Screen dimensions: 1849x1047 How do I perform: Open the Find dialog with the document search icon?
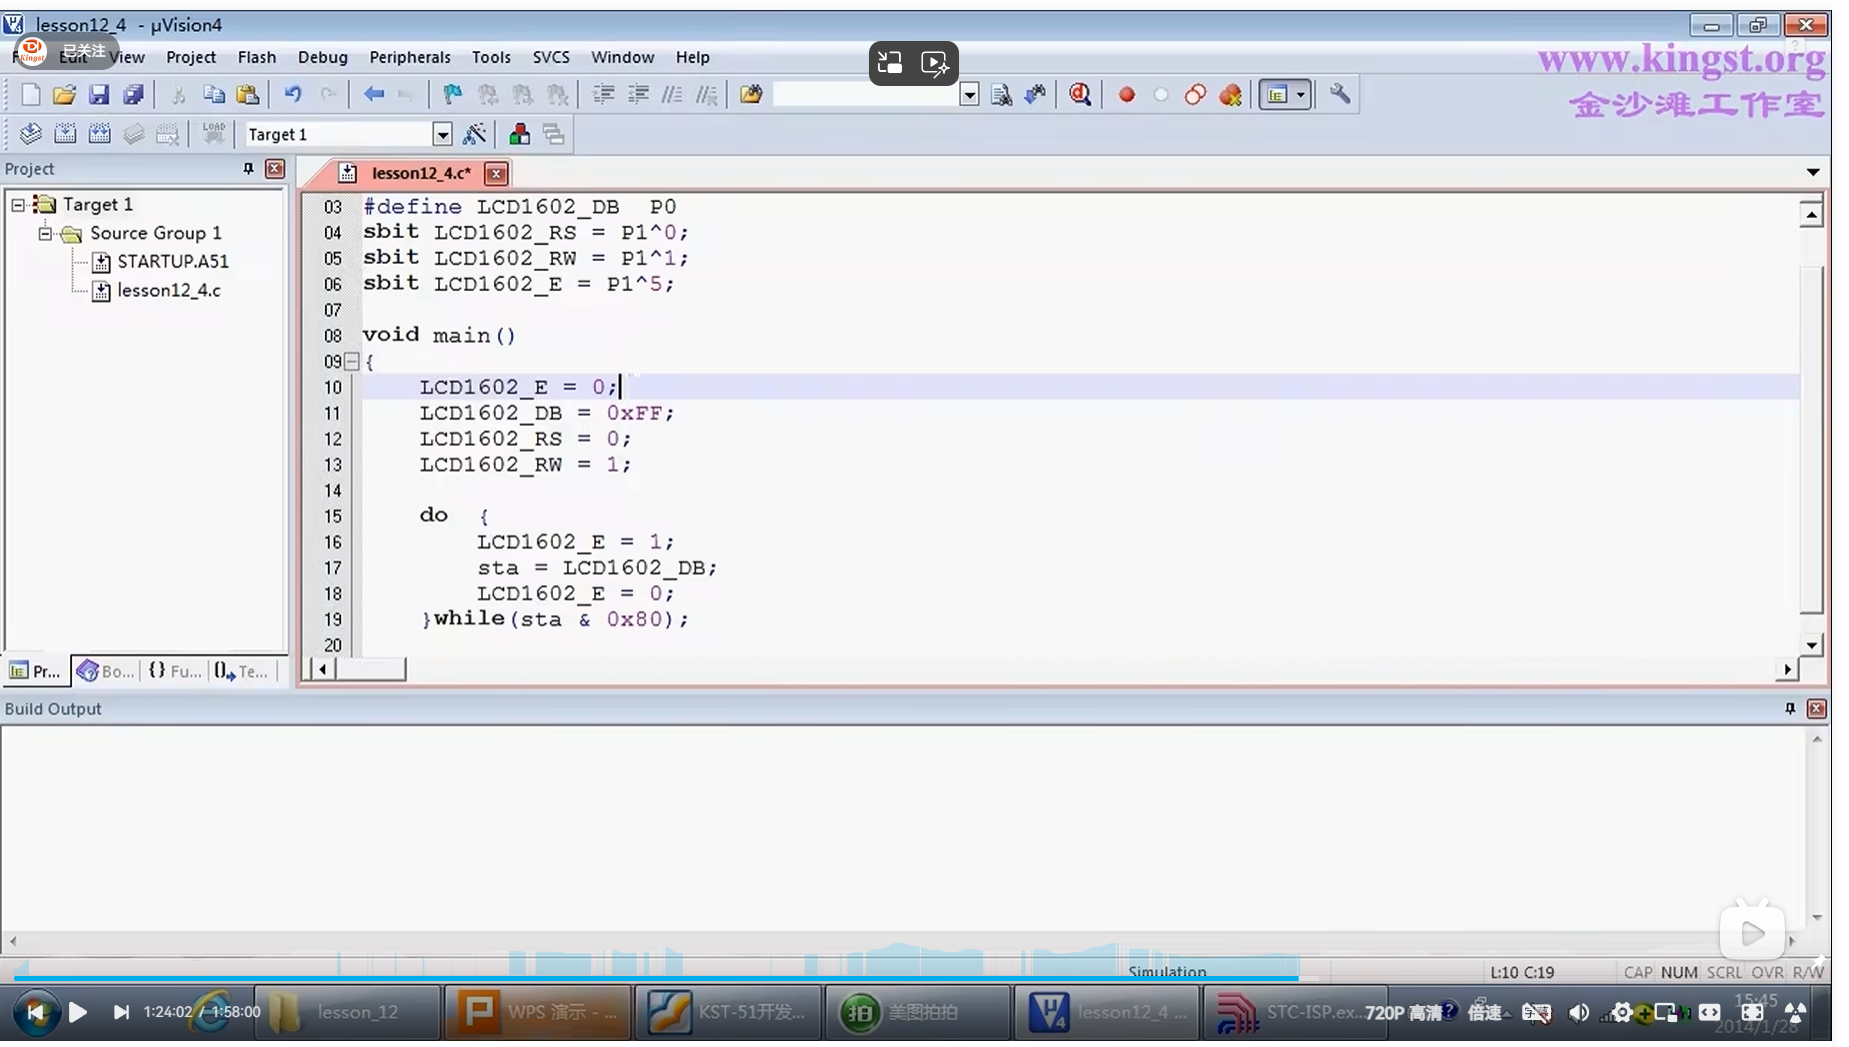point(1000,95)
